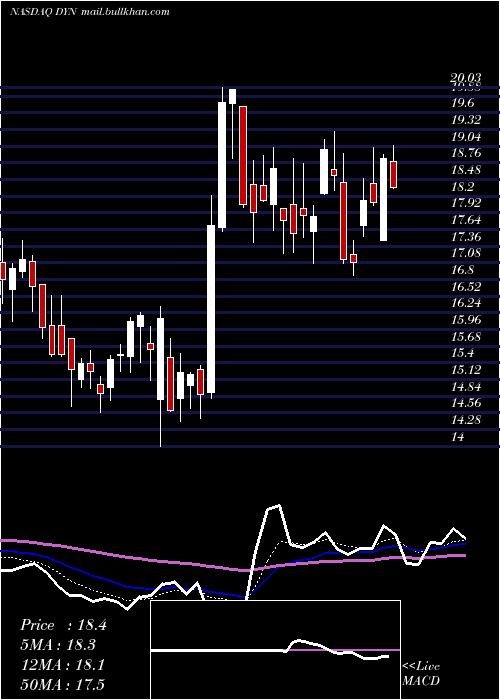Click inside the Live MACD inset chart
Screen dimensions: 500x700
[275, 650]
